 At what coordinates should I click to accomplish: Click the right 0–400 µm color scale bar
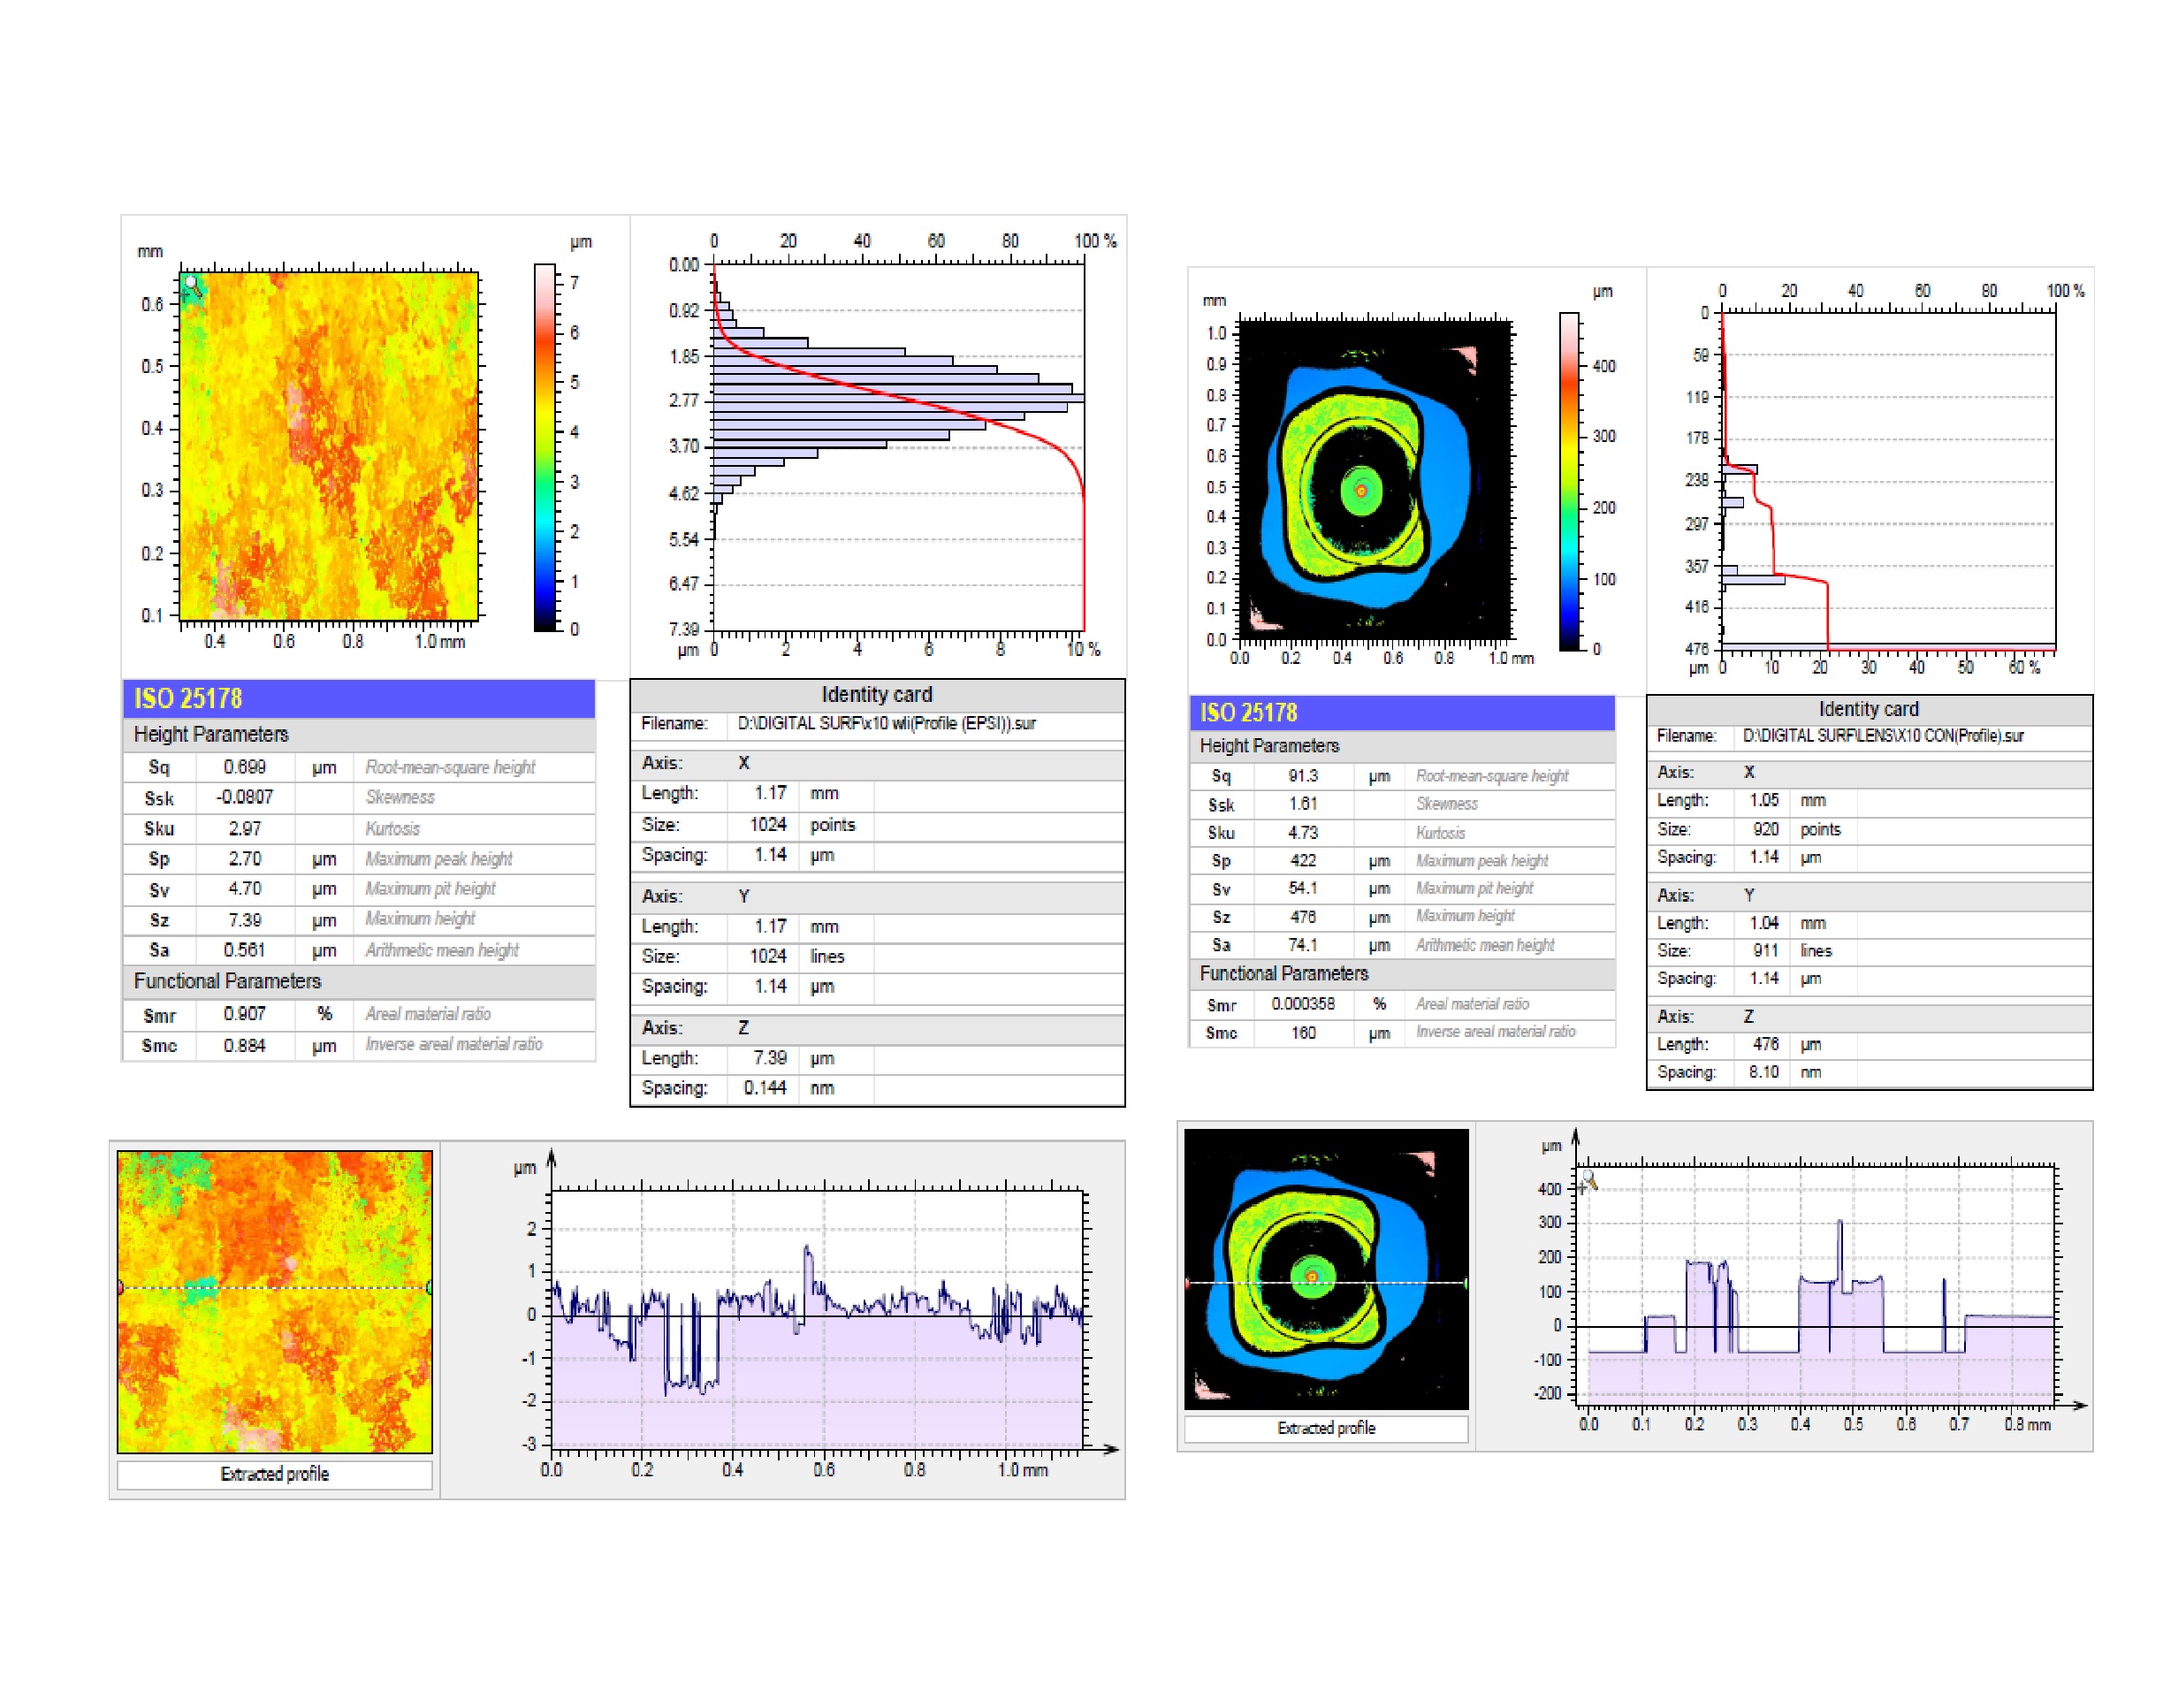coord(1569,482)
